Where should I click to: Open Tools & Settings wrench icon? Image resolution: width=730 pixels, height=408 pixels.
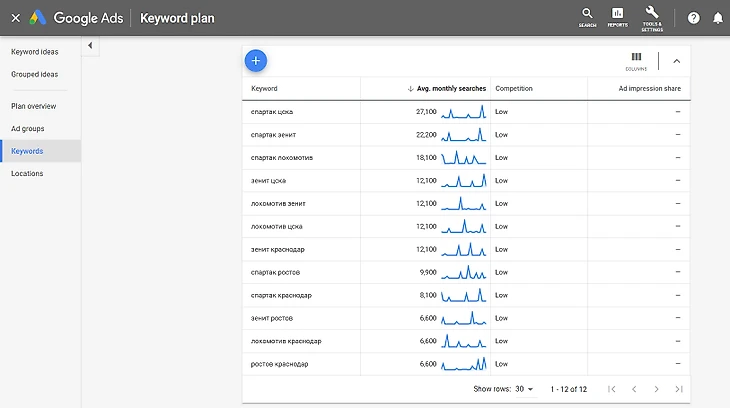coord(652,15)
